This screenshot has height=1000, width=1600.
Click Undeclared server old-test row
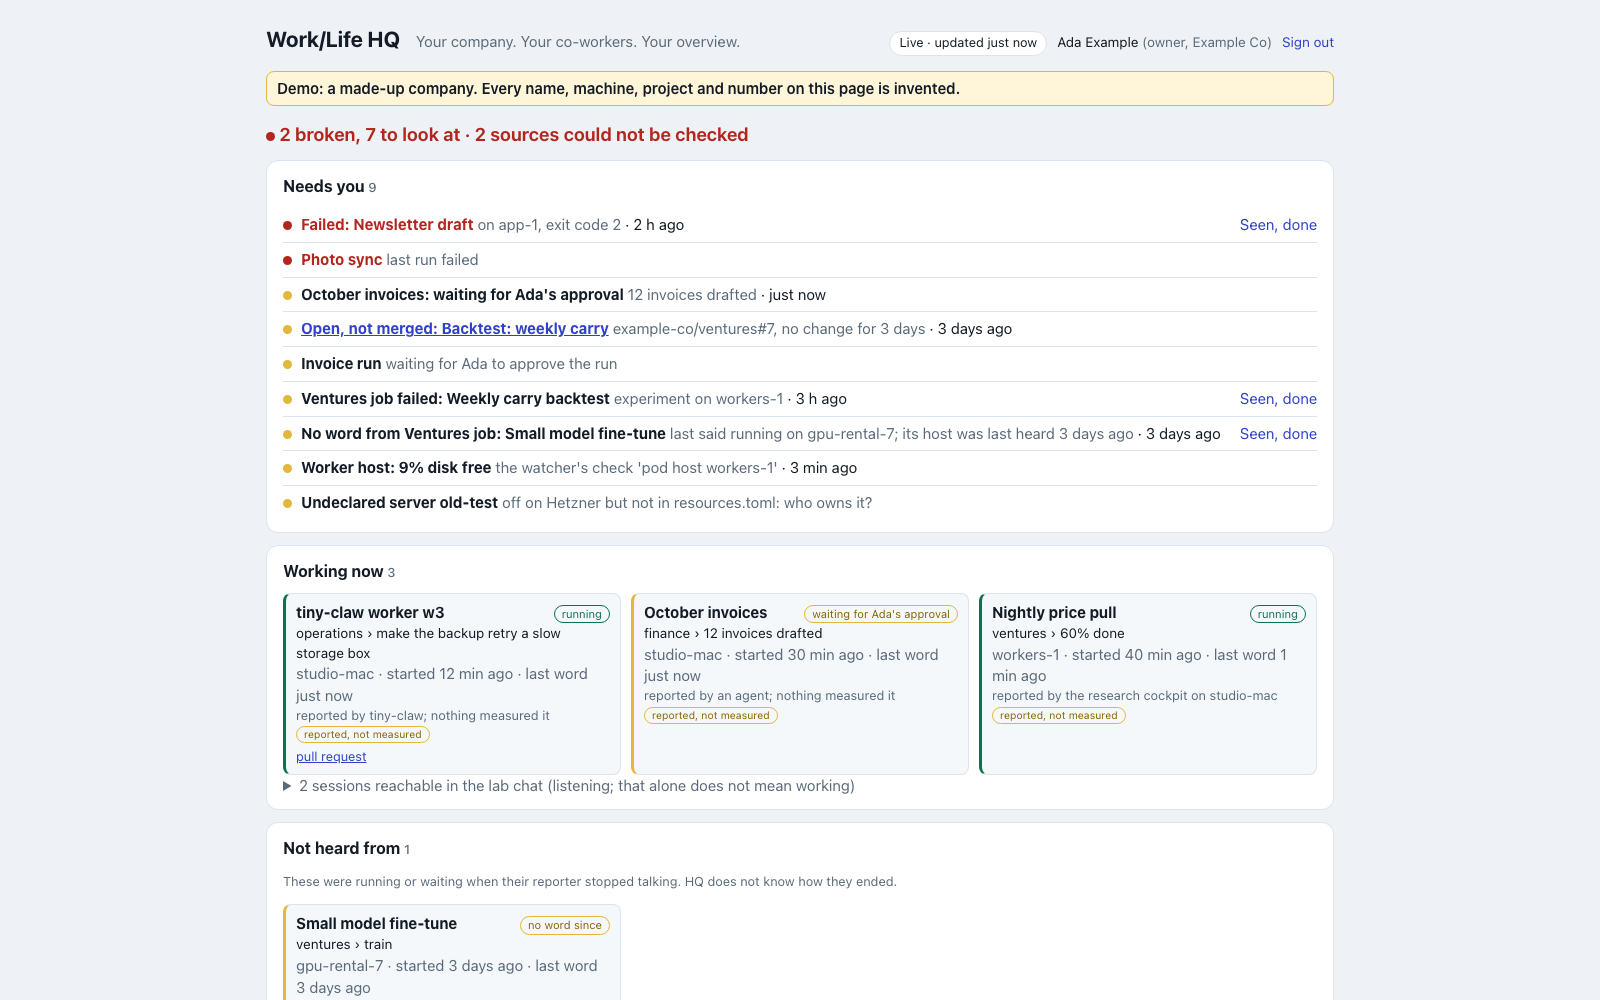(x=800, y=503)
